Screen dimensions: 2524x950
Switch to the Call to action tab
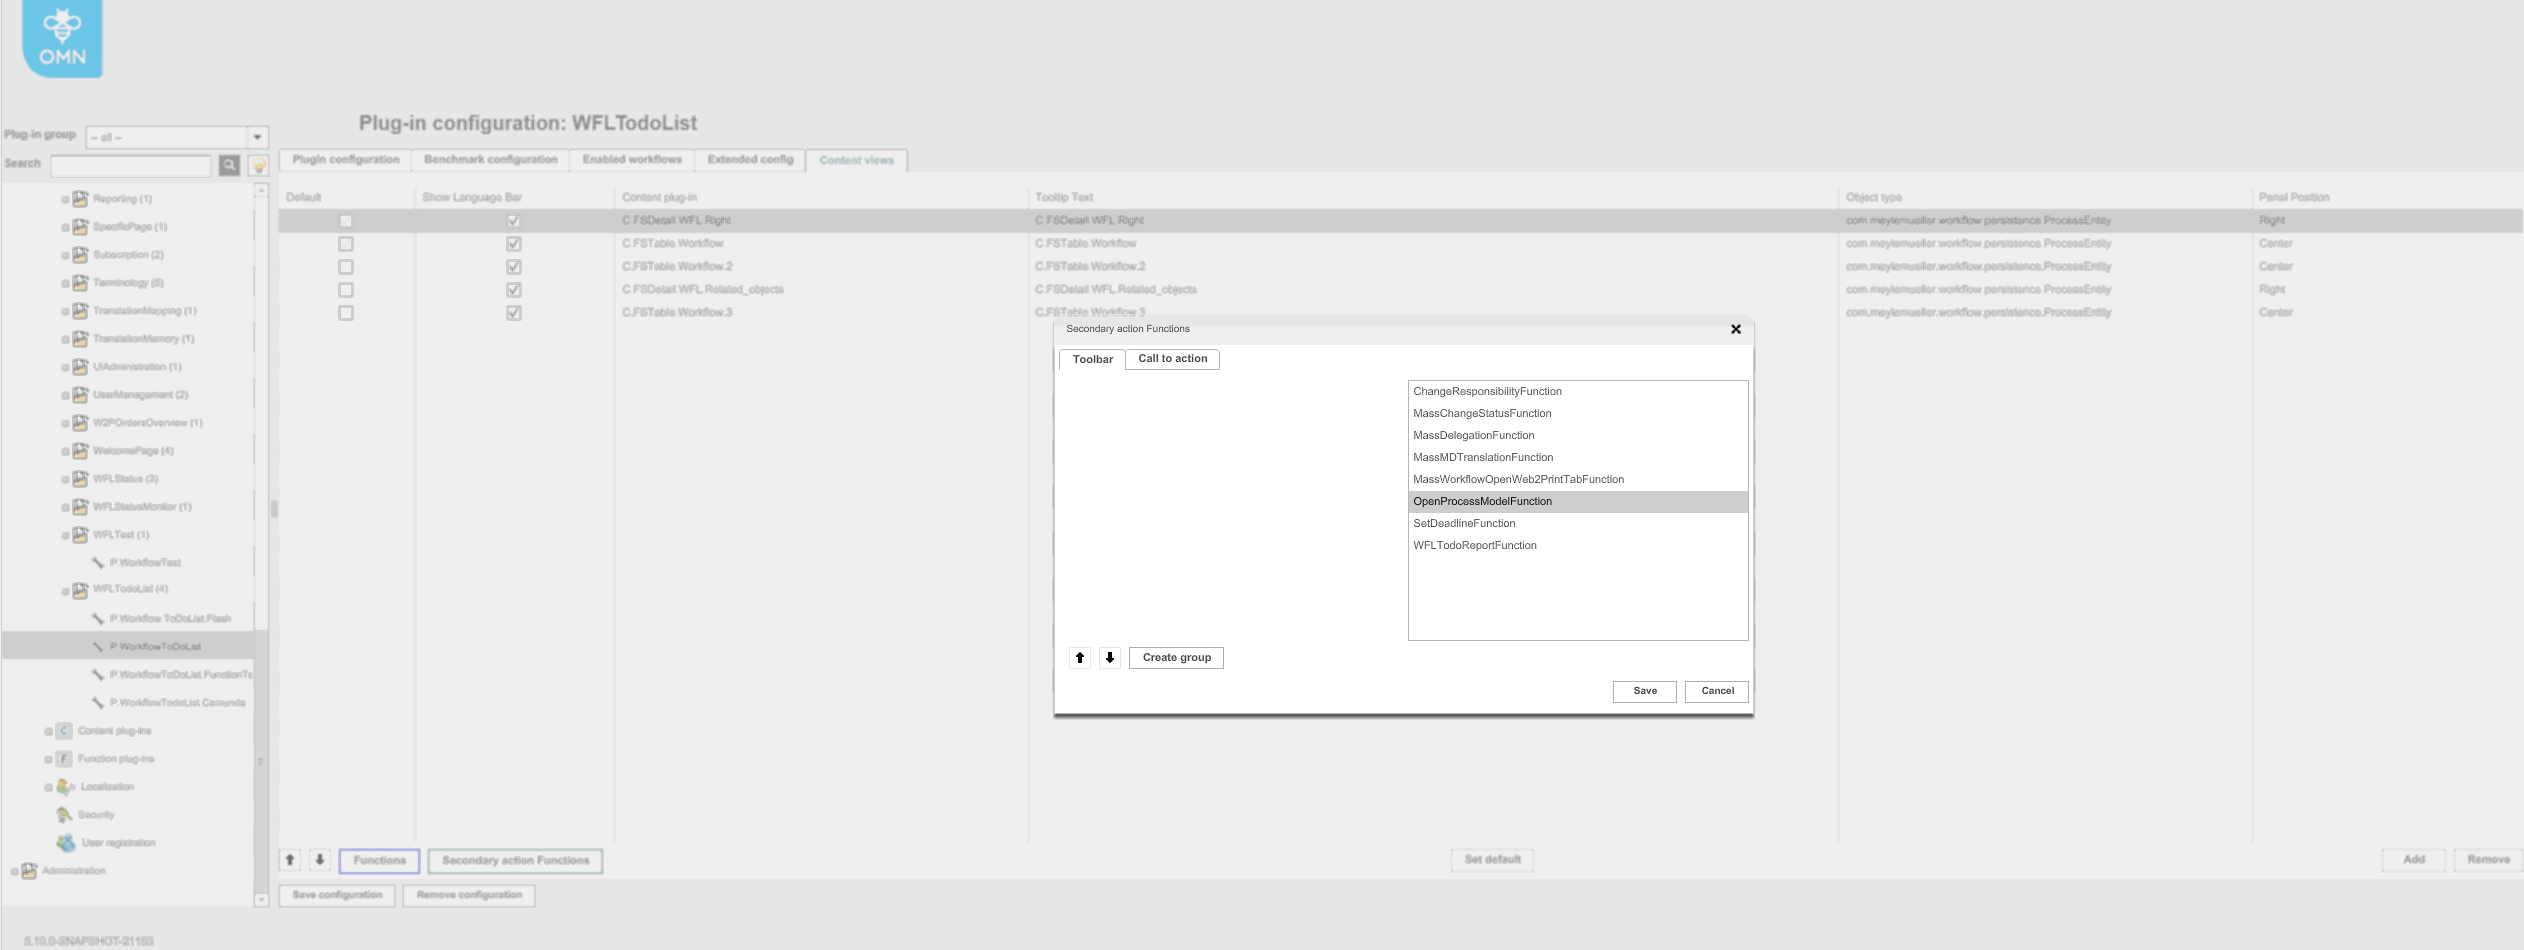coord(1173,359)
